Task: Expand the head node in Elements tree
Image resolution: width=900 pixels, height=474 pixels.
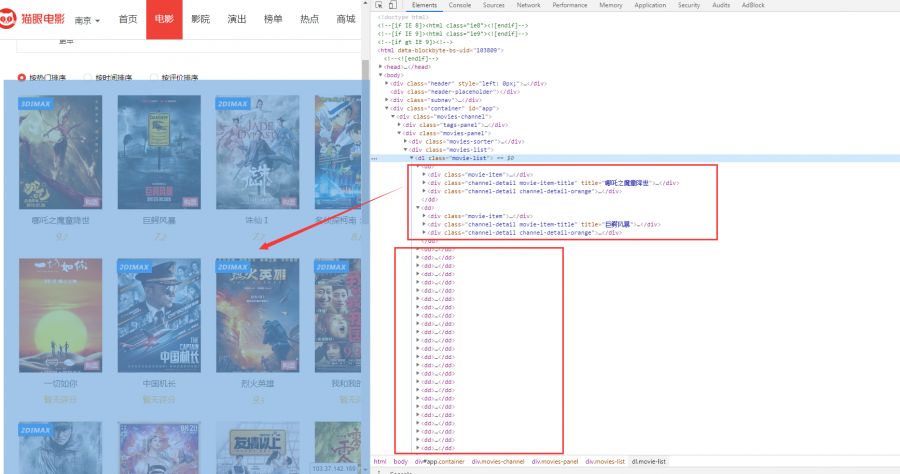Action: [x=381, y=67]
